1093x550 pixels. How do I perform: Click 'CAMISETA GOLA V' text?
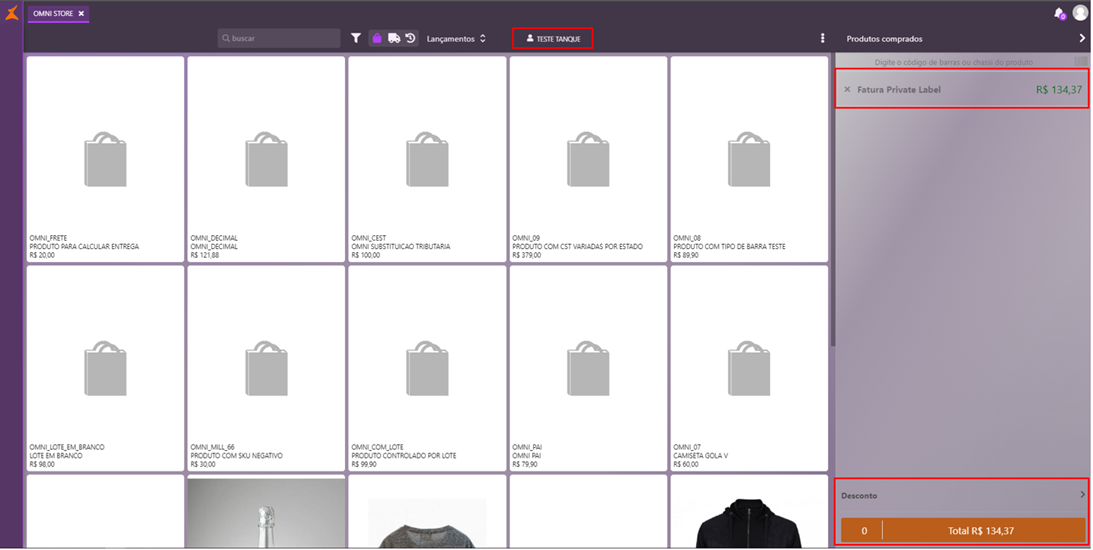point(701,456)
